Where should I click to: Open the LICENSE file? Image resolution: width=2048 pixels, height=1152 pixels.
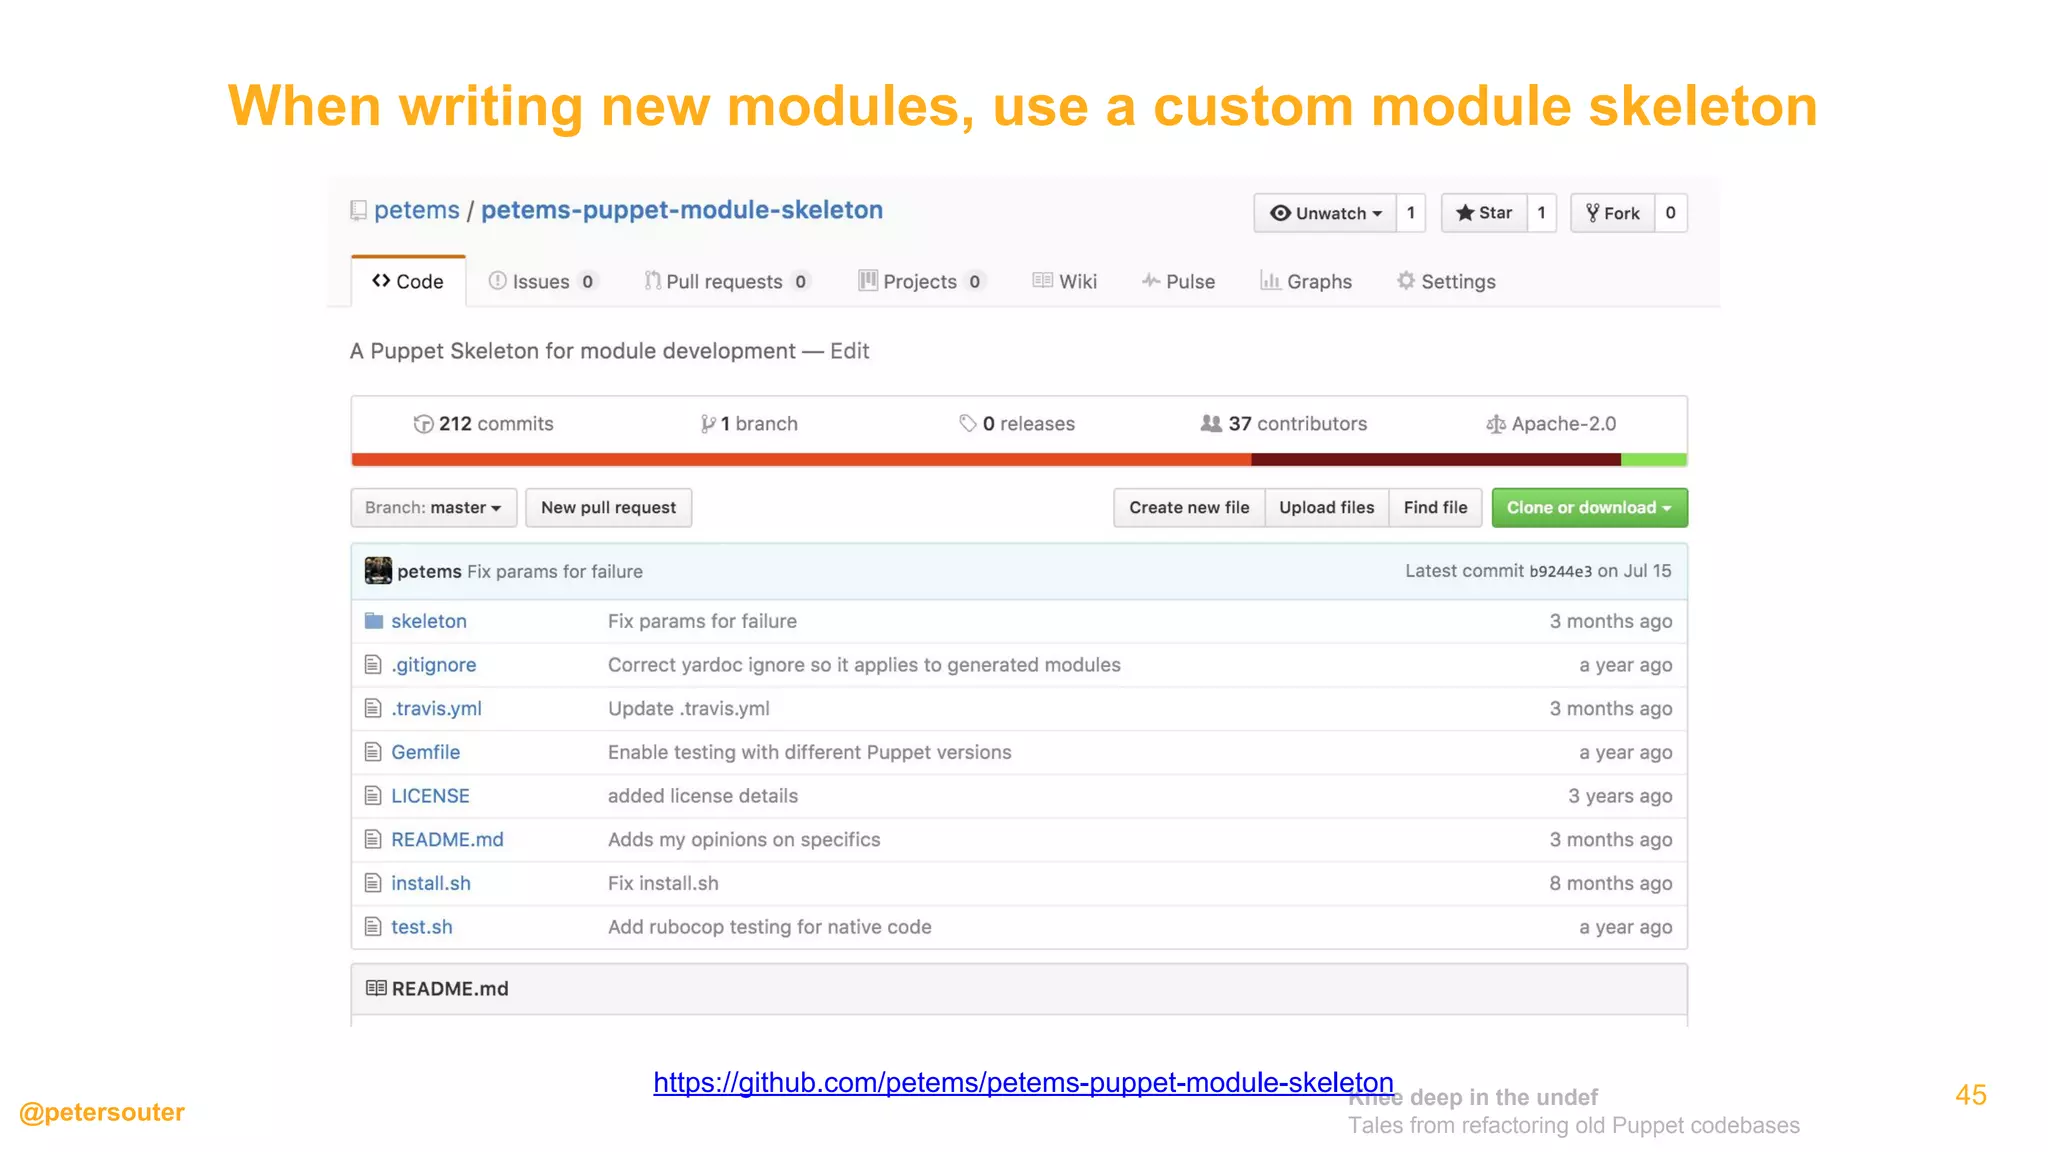[430, 796]
